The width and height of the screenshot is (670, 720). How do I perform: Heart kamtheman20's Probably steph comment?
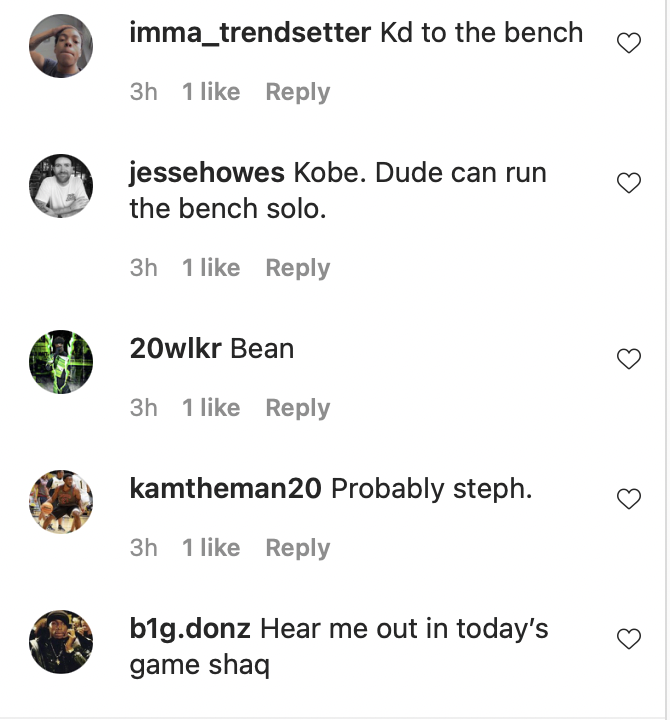tap(629, 499)
